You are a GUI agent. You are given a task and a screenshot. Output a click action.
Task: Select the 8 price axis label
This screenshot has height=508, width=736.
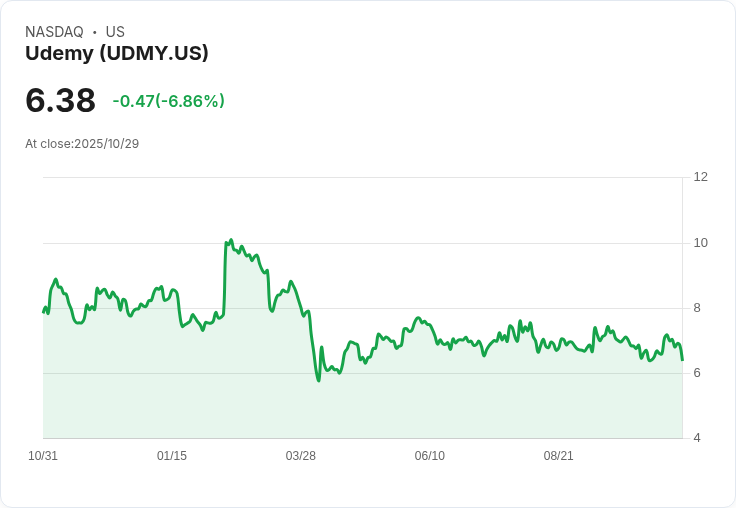tap(697, 308)
